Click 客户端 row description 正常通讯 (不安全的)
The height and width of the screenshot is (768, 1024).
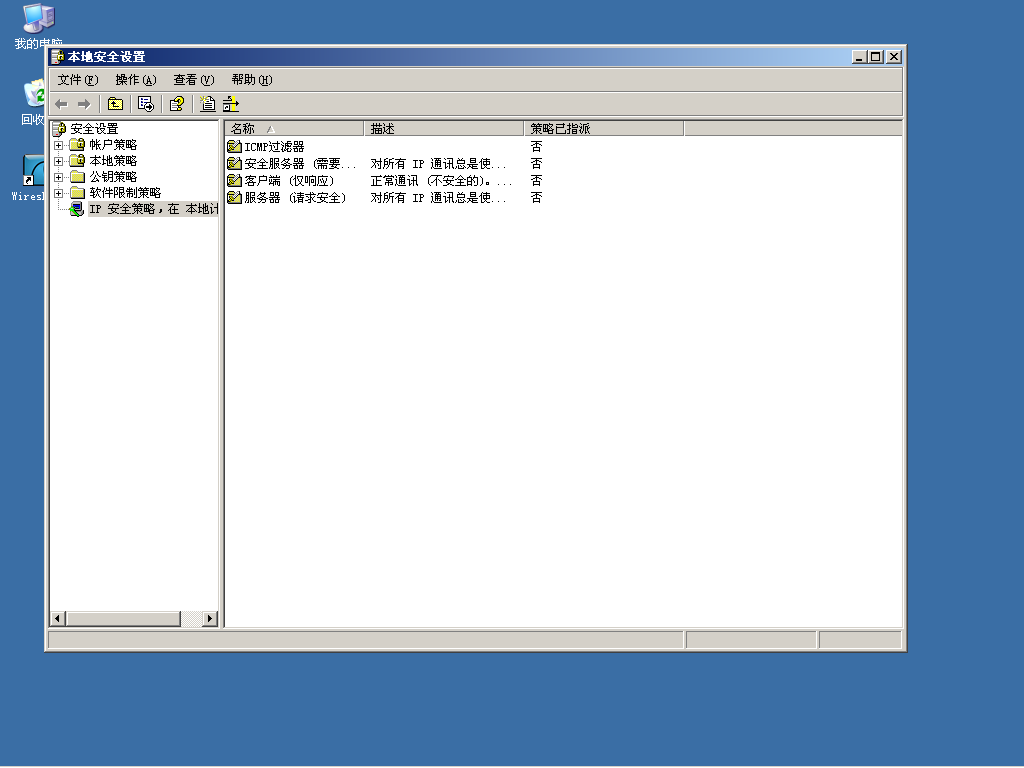[x=441, y=180]
